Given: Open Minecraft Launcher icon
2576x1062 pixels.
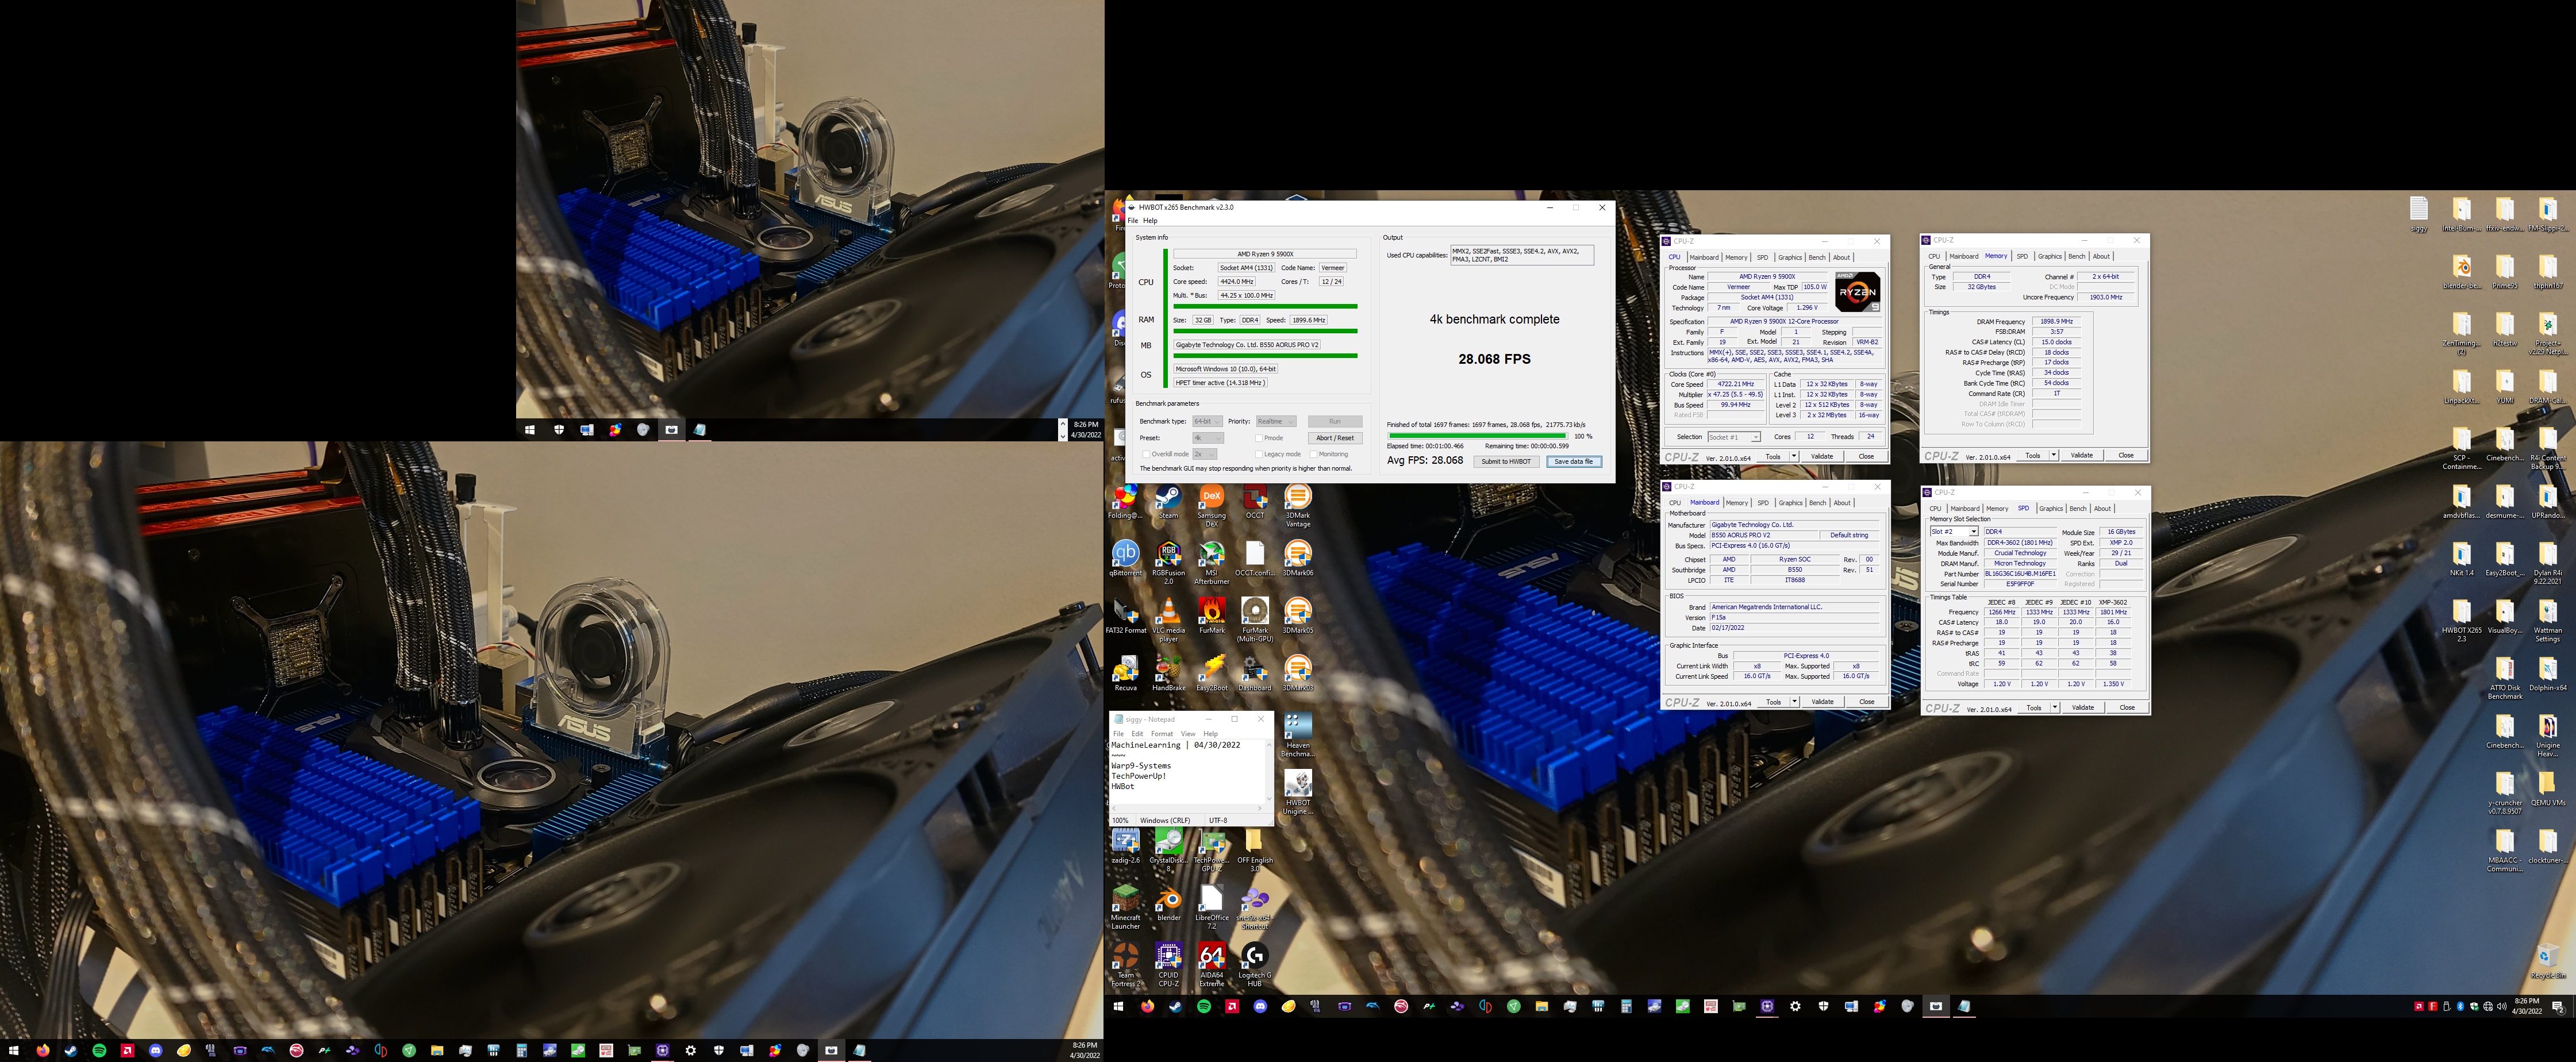Looking at the screenshot, I should click(x=1126, y=907).
